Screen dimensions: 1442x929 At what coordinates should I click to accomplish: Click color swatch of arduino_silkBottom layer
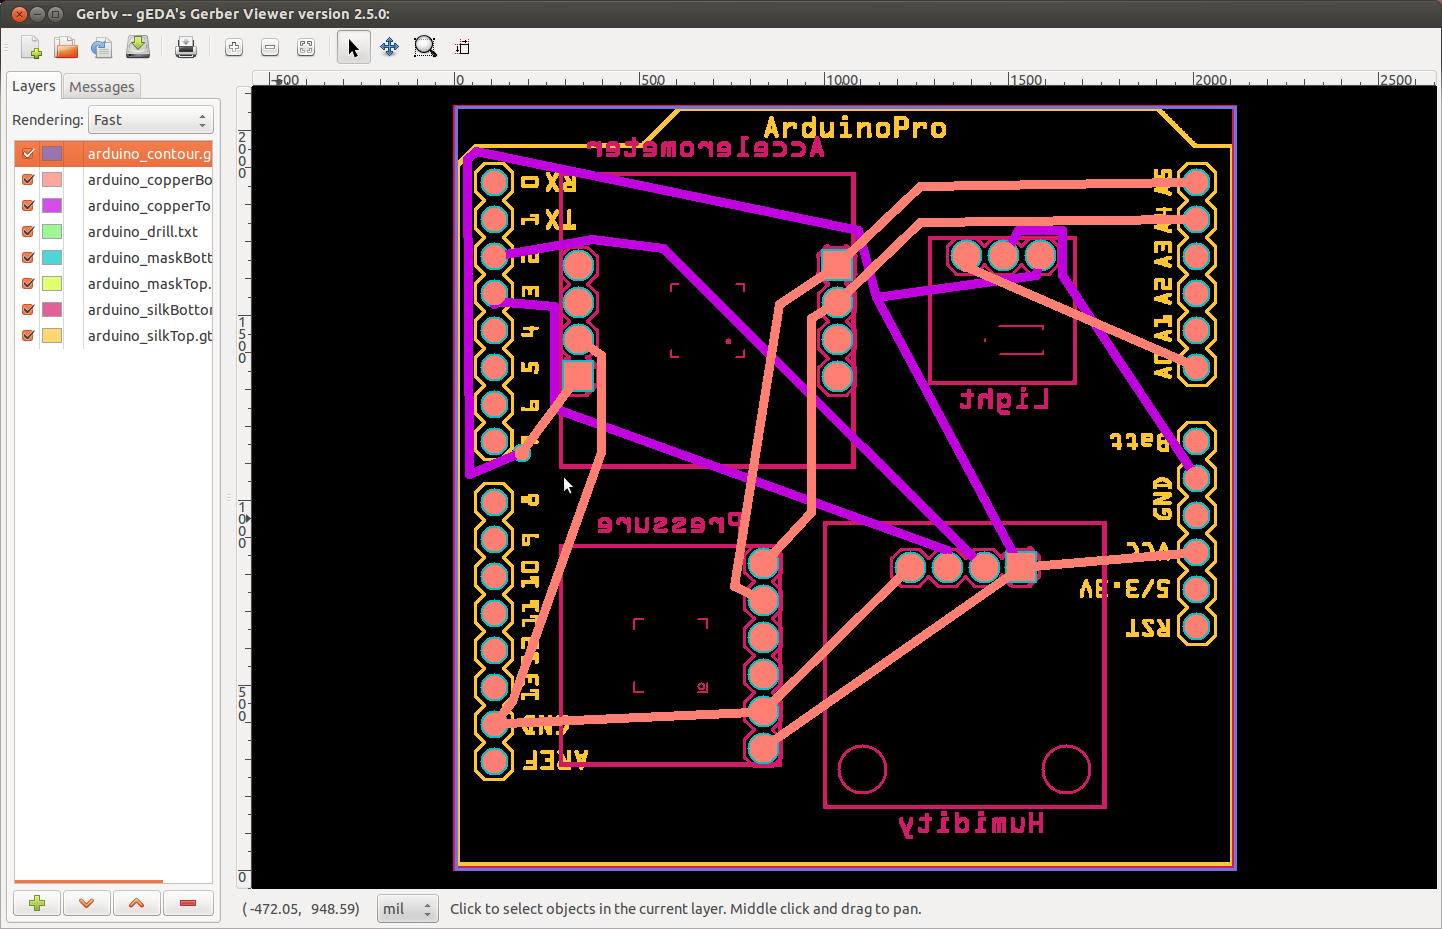coord(52,310)
